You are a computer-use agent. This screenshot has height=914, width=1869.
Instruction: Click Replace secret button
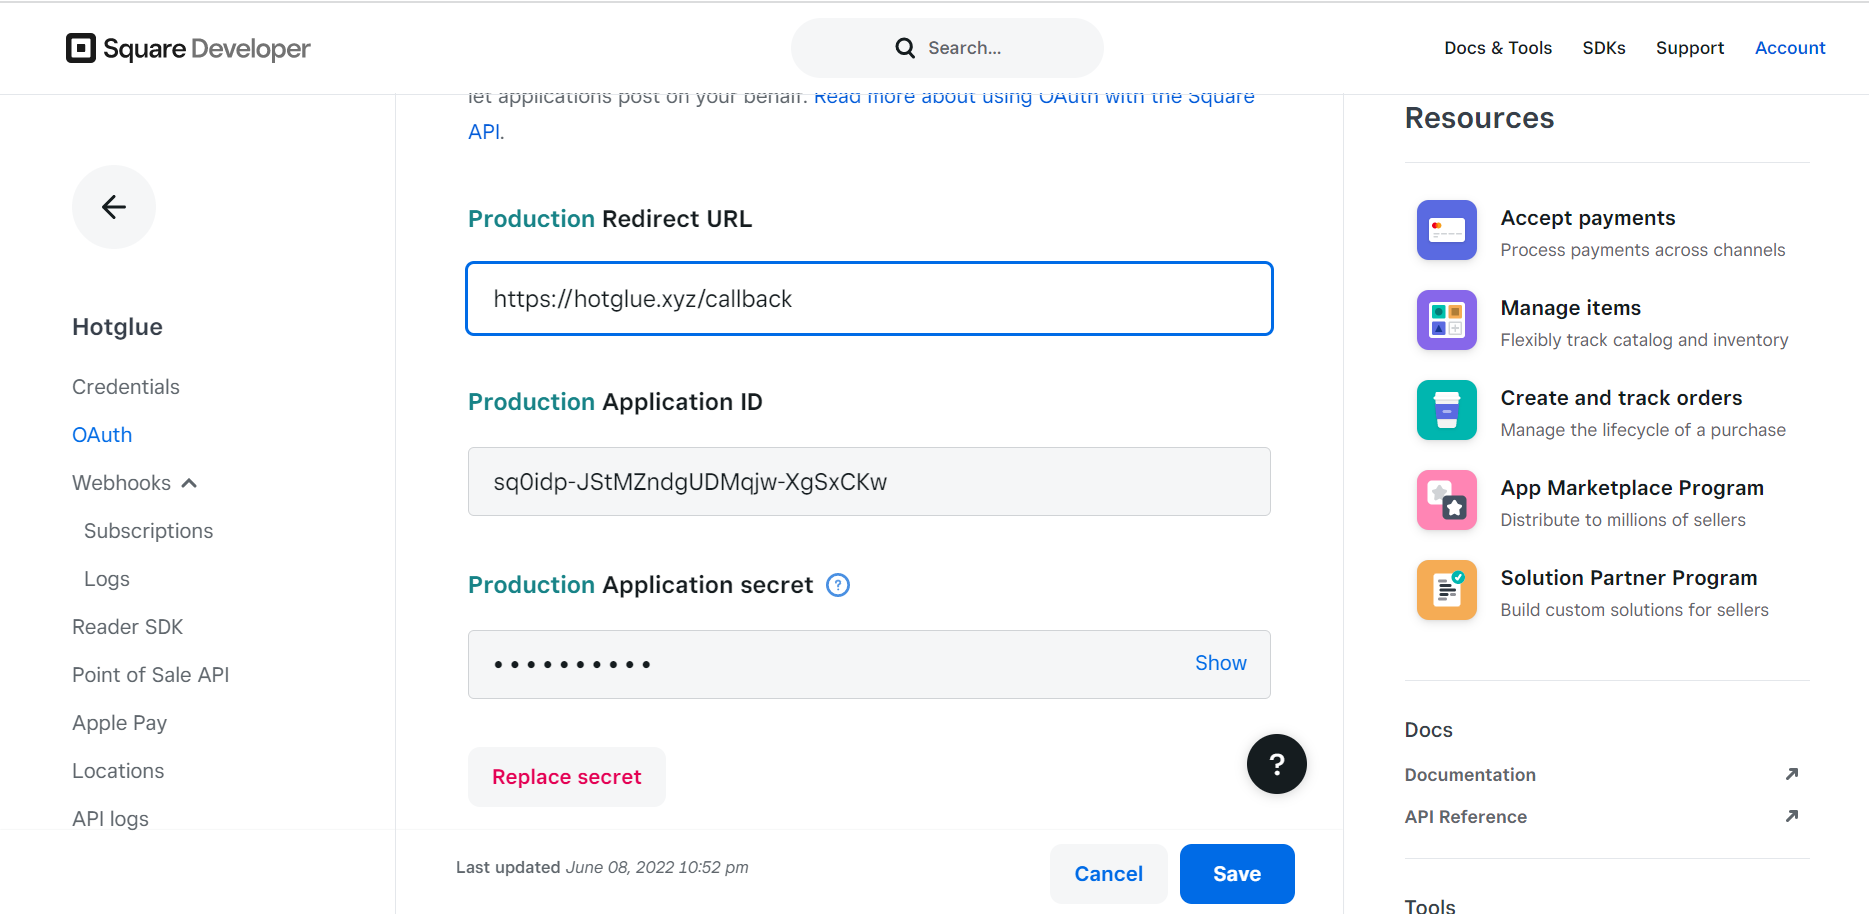click(567, 777)
